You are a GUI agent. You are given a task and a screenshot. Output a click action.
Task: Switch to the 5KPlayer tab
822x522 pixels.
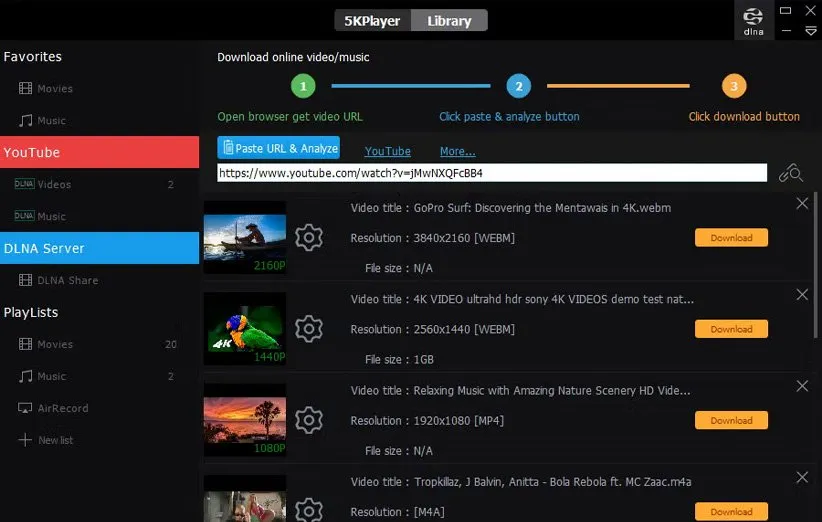click(x=372, y=20)
